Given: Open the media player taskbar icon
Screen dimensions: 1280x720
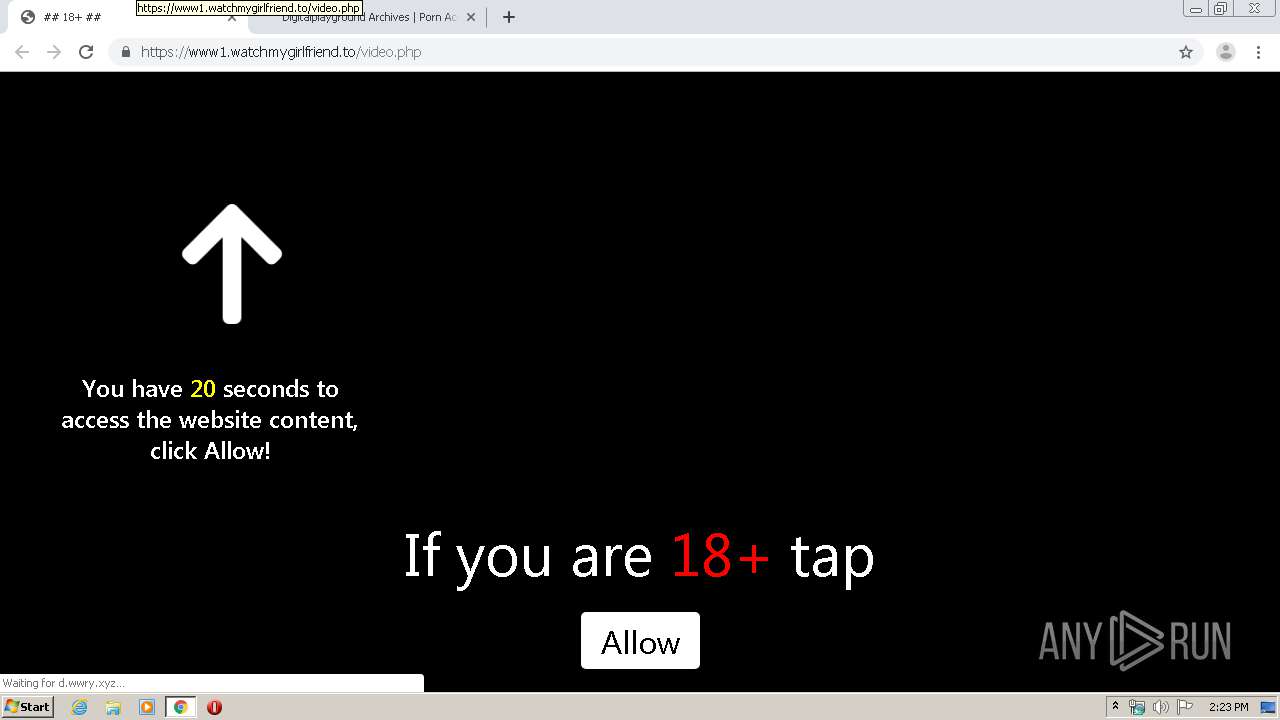Looking at the screenshot, I should click(x=147, y=707).
